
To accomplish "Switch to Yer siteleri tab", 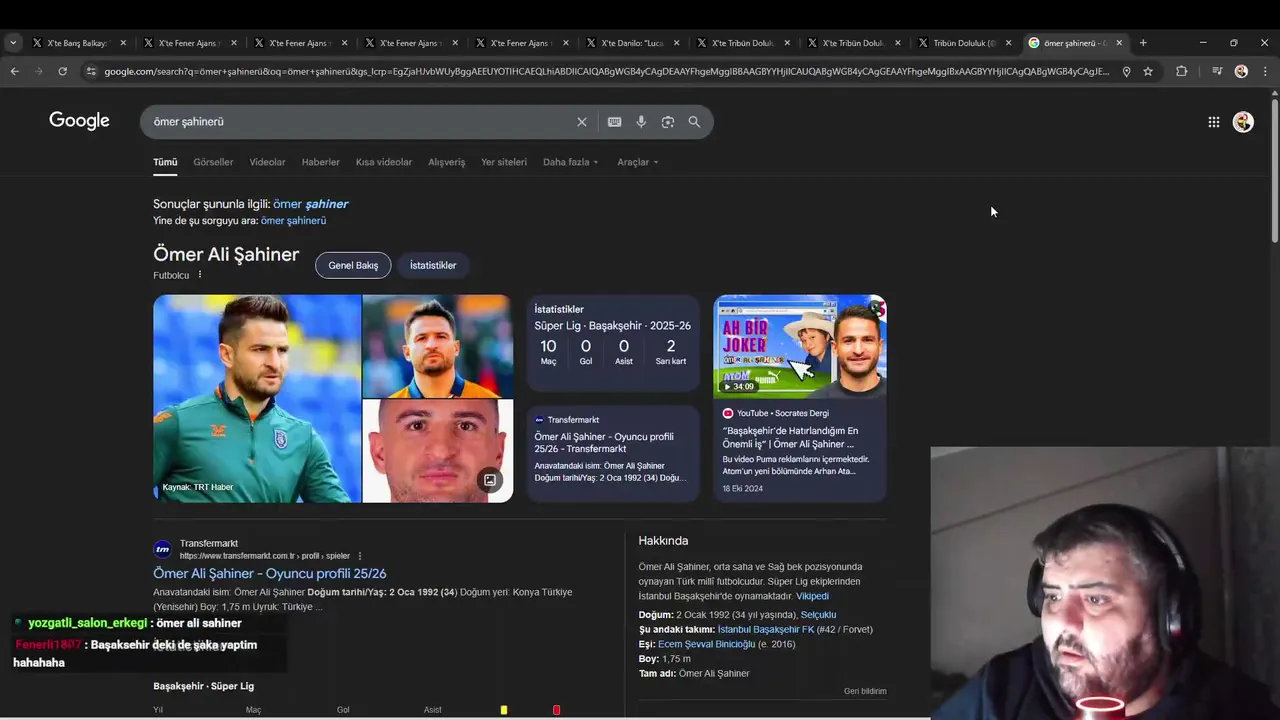I will (x=504, y=162).
